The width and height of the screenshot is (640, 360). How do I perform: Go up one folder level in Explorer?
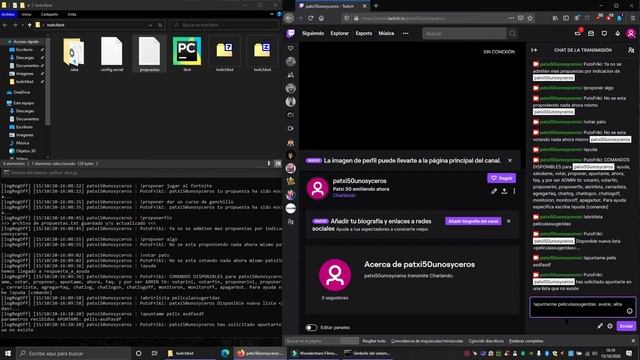click(29, 25)
